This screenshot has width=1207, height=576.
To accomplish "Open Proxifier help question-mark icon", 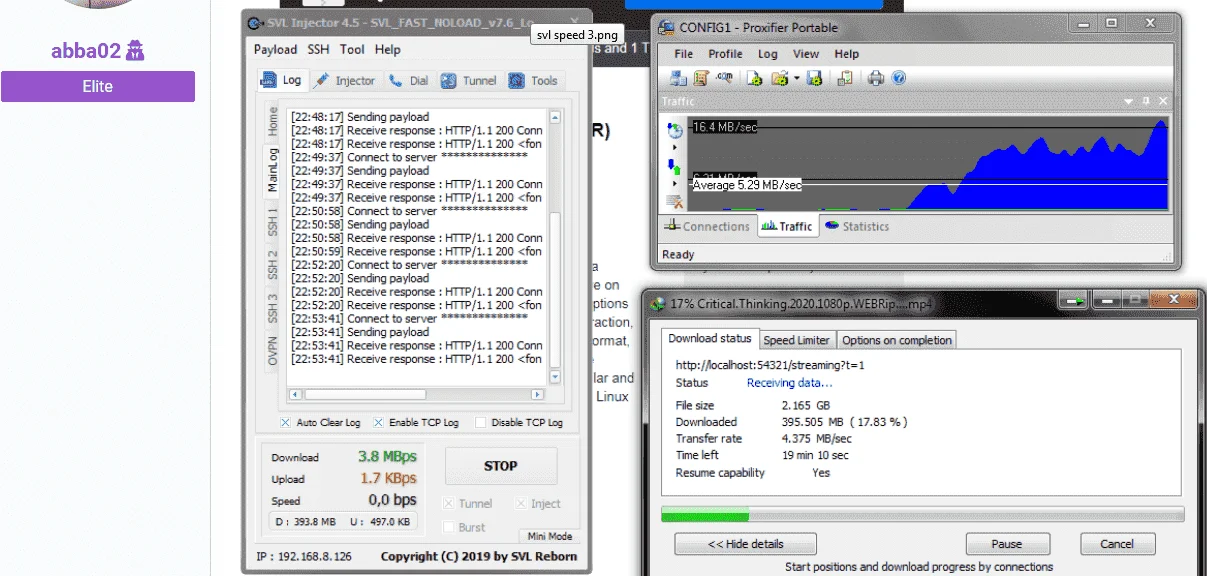I will pyautogui.click(x=898, y=78).
